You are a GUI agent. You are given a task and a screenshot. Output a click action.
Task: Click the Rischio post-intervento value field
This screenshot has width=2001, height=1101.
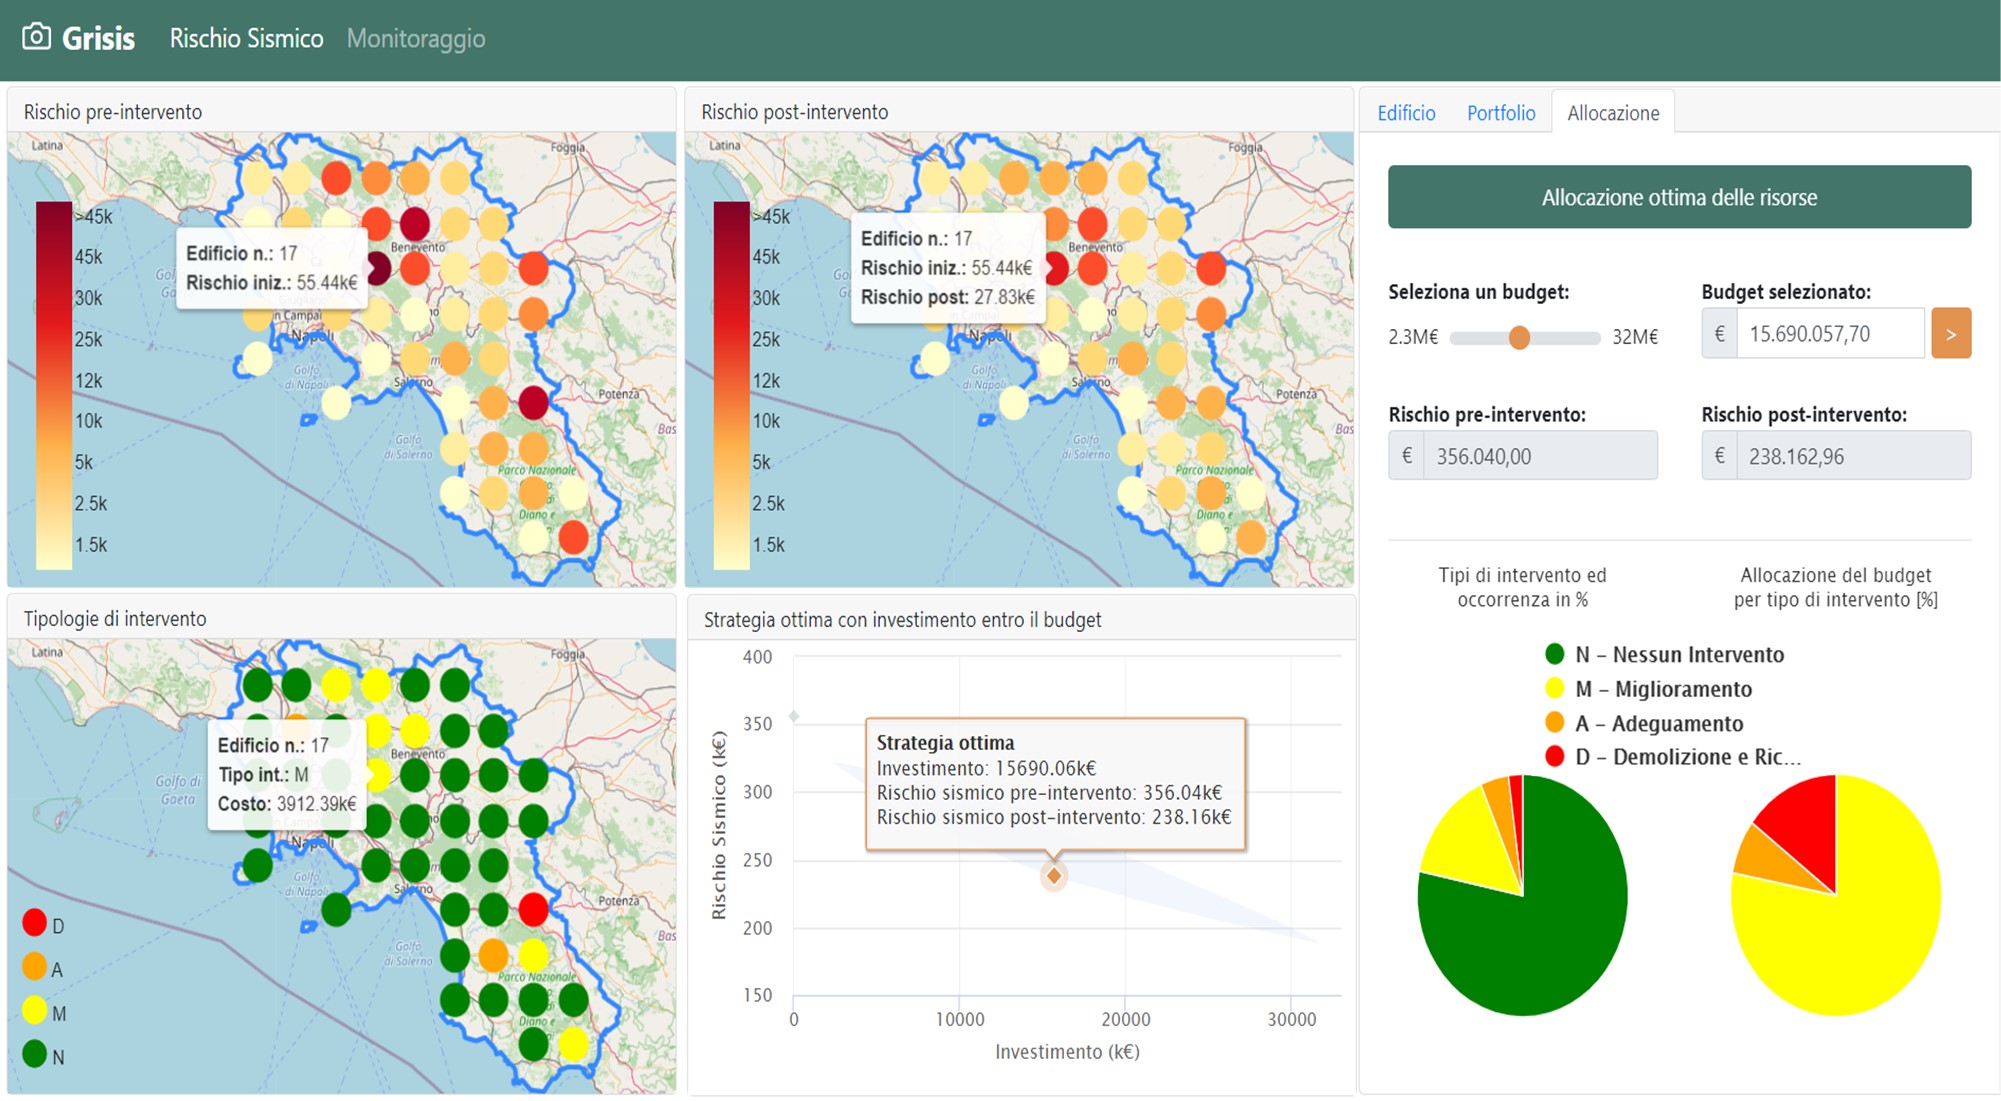(x=1852, y=456)
